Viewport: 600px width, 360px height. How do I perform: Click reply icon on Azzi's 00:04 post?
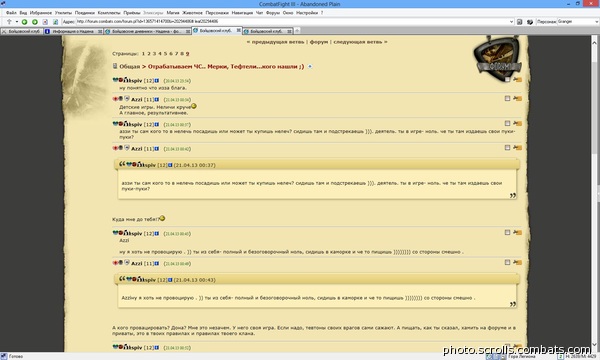(x=517, y=99)
